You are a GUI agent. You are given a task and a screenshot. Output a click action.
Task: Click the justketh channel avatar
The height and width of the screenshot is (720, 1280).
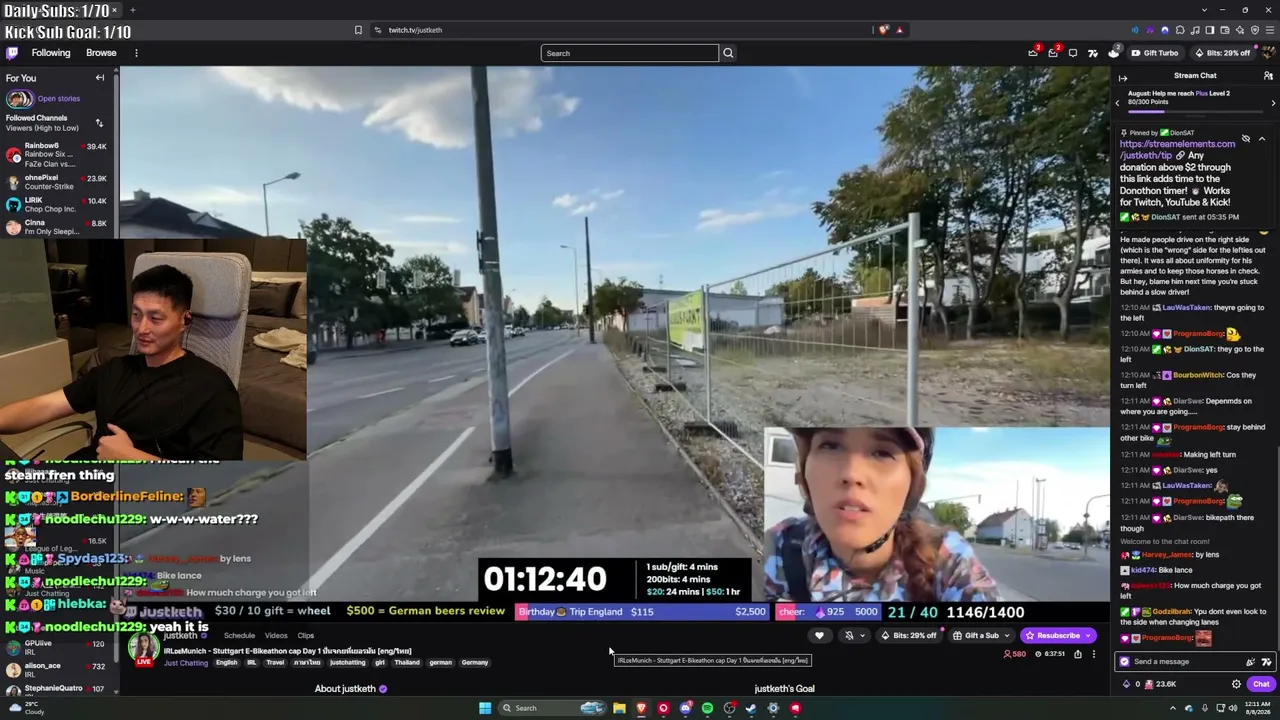click(x=143, y=648)
